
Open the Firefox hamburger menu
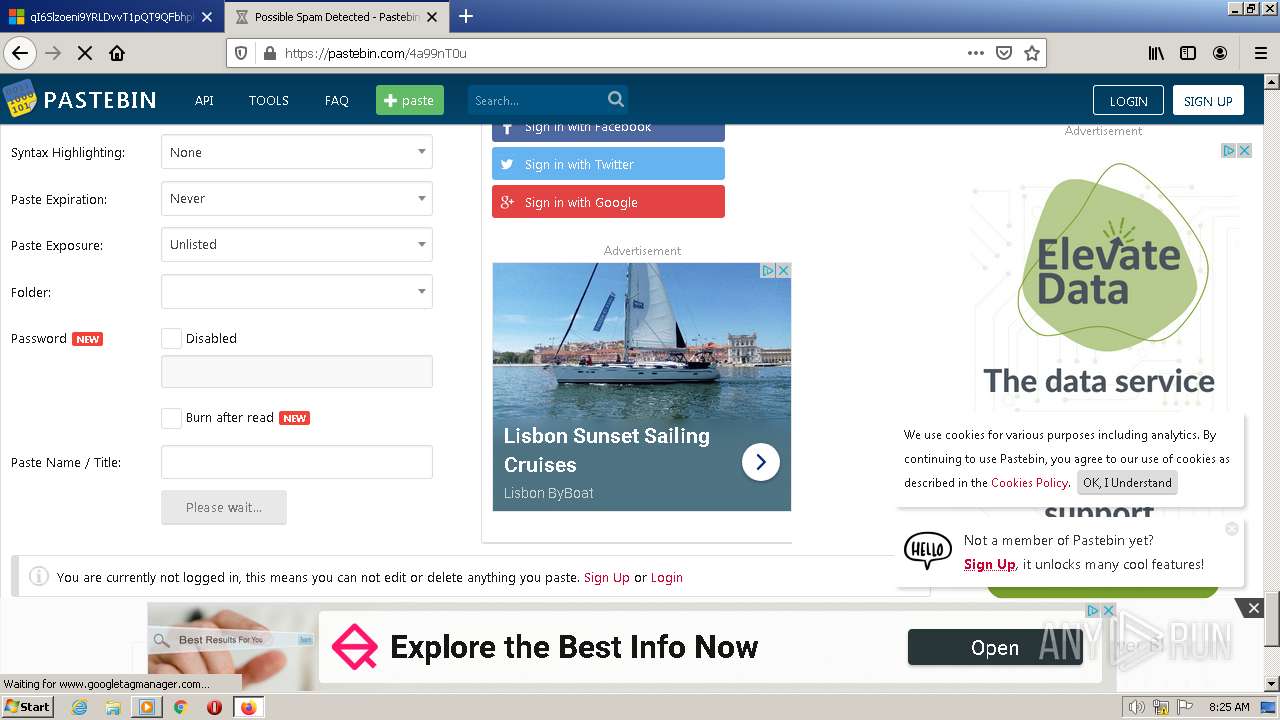pos(1260,53)
